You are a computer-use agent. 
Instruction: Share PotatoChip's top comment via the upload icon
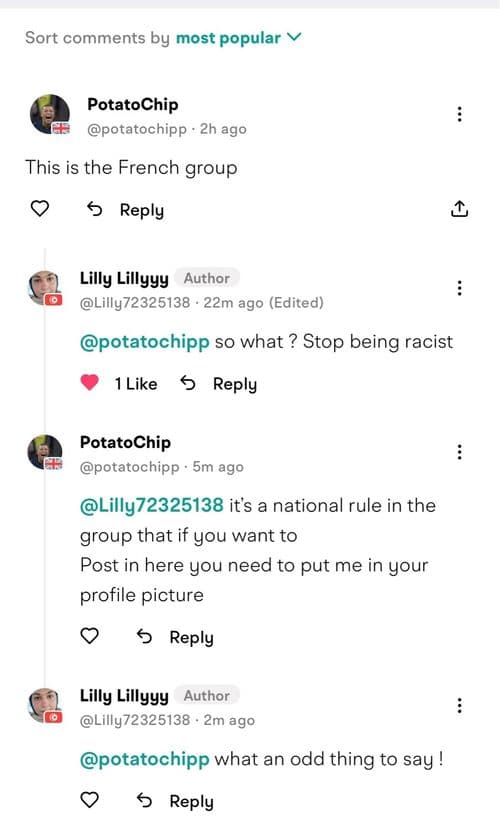[x=459, y=209]
